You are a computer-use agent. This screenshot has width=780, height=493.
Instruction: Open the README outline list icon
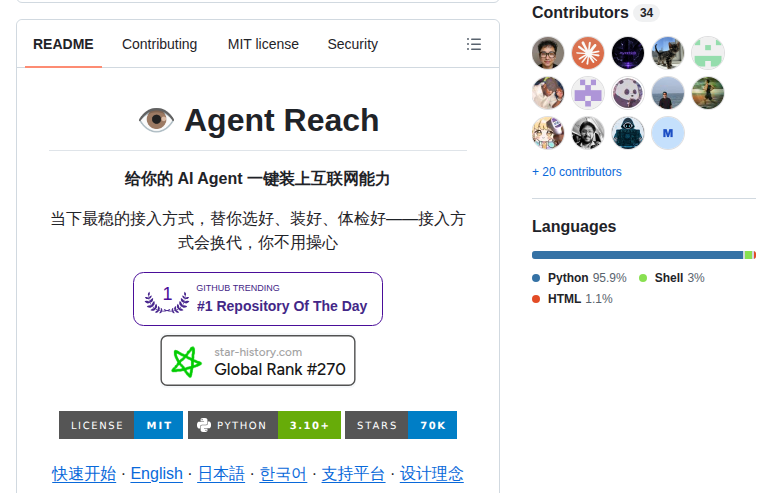pyautogui.click(x=474, y=44)
